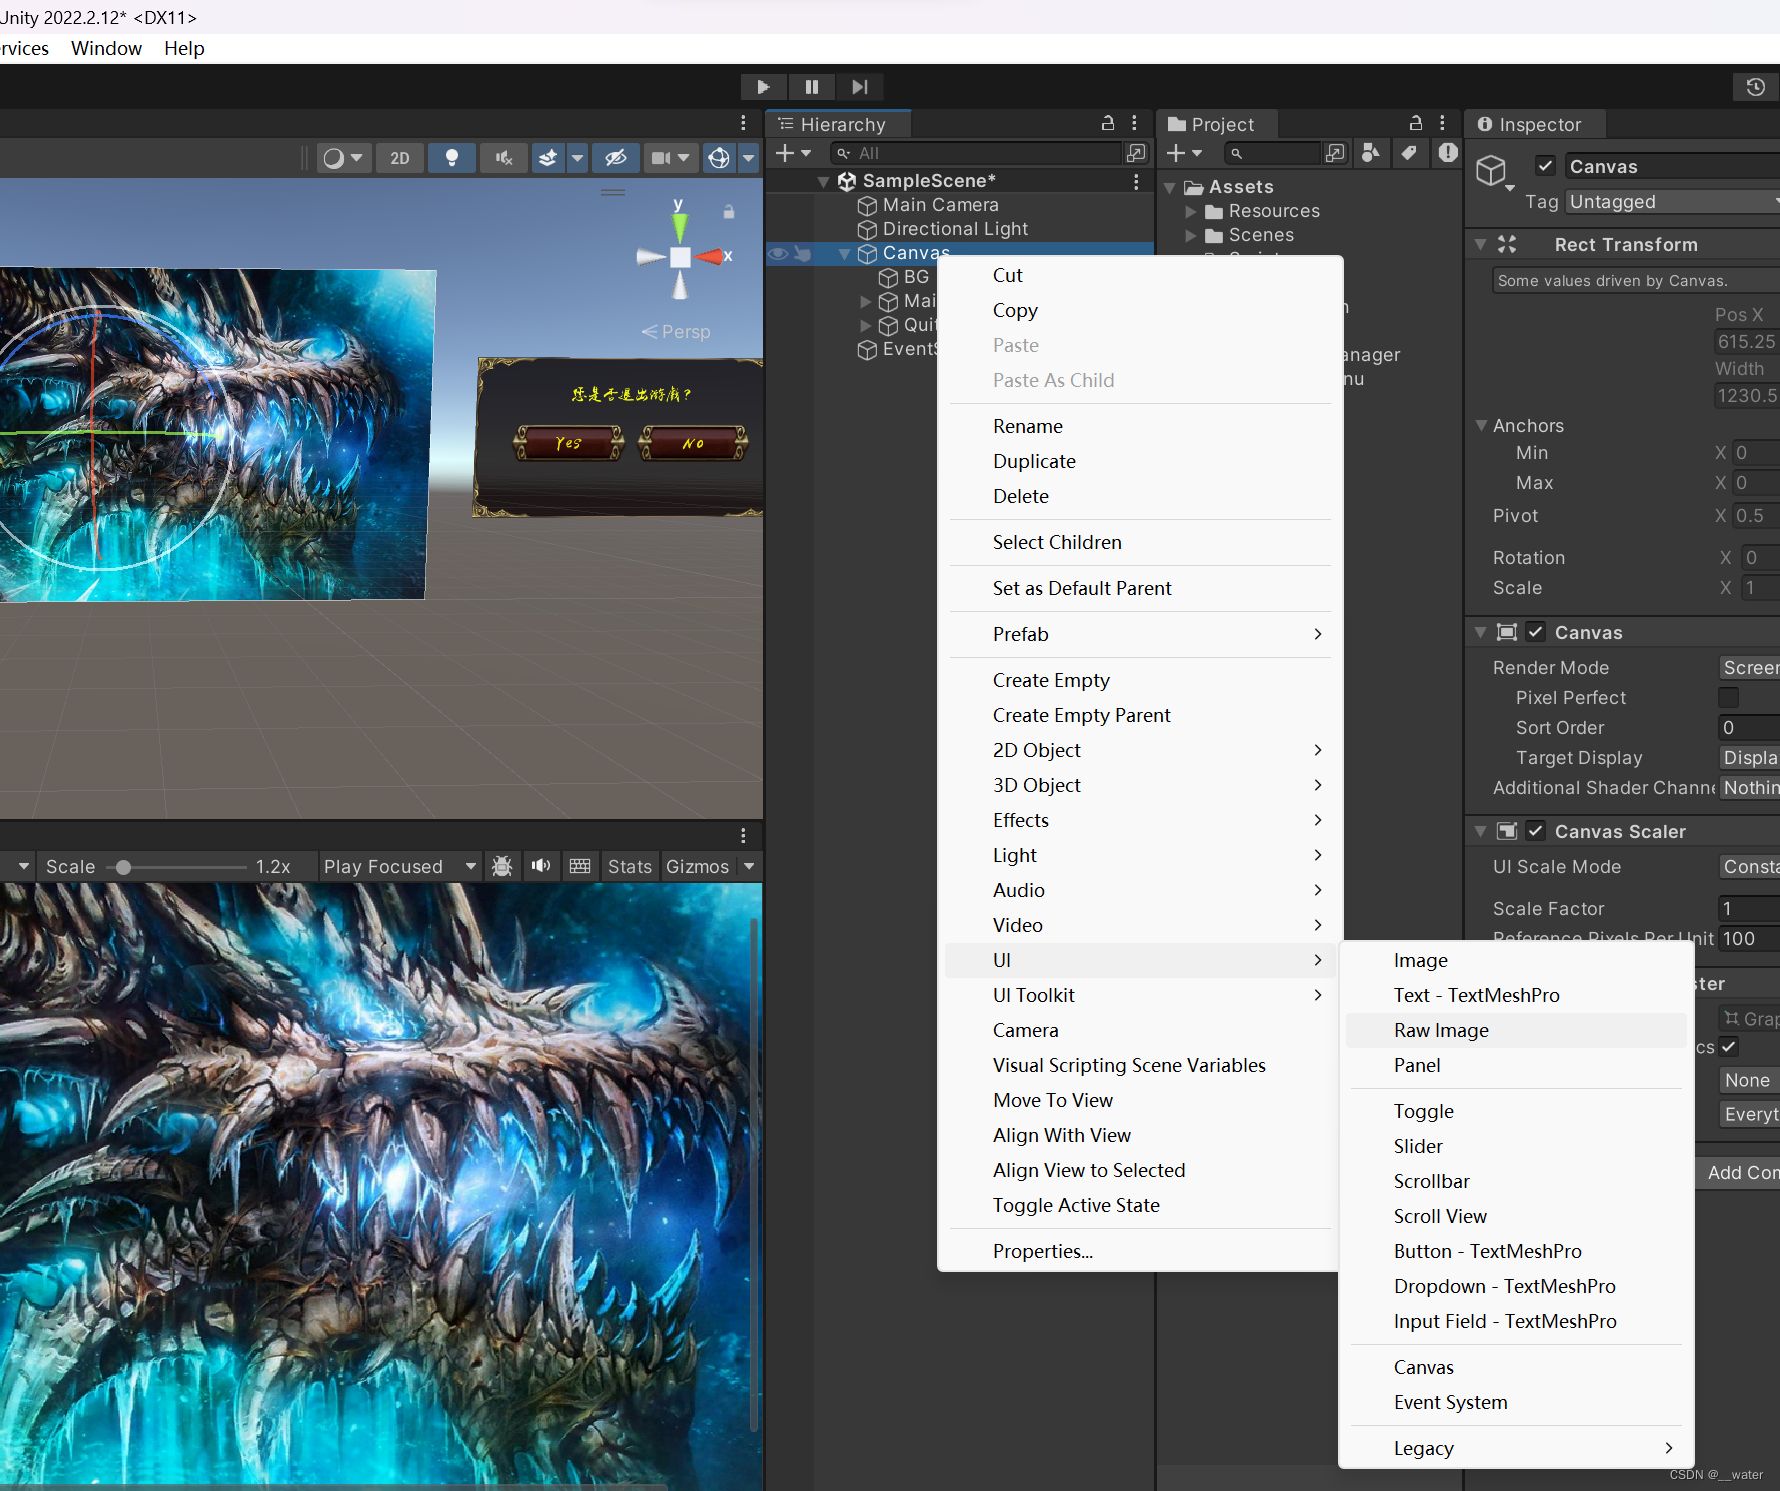Click the Step forward button

tap(859, 87)
